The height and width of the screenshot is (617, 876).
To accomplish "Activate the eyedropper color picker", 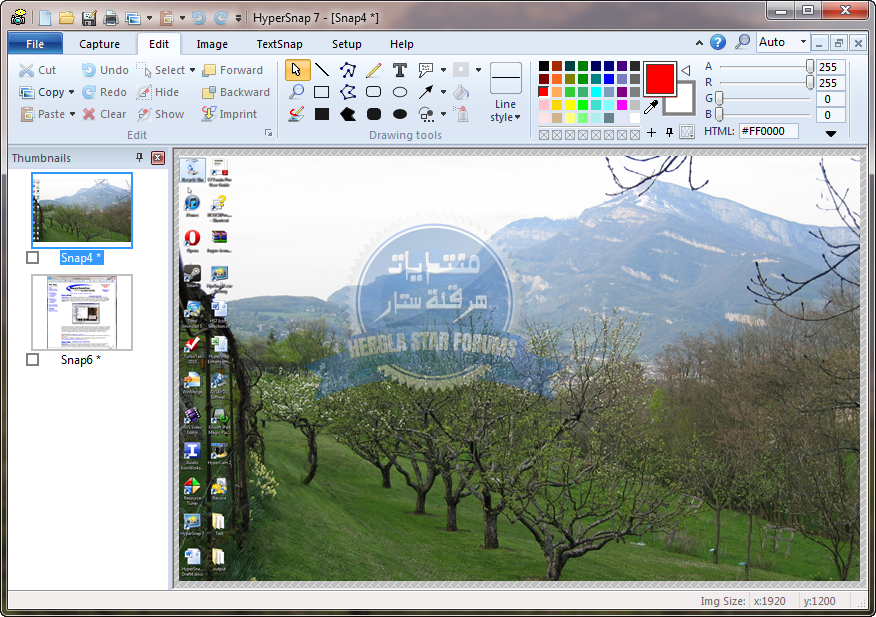I will [x=651, y=106].
